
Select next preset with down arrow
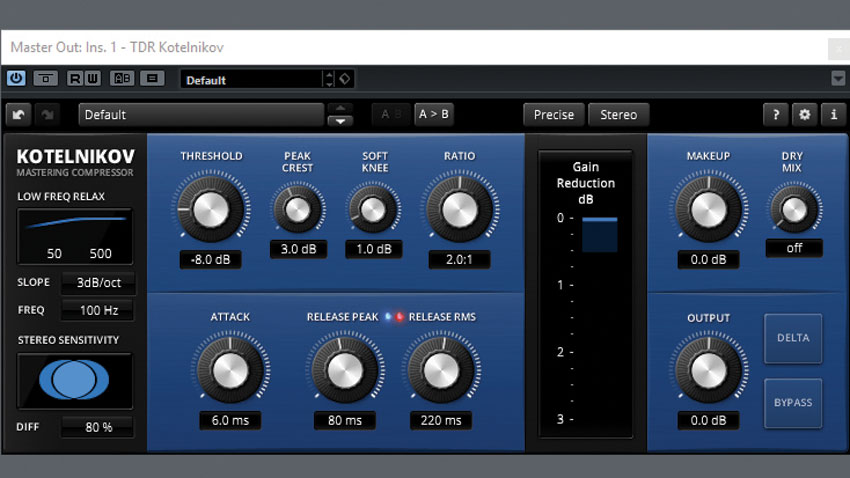340,121
